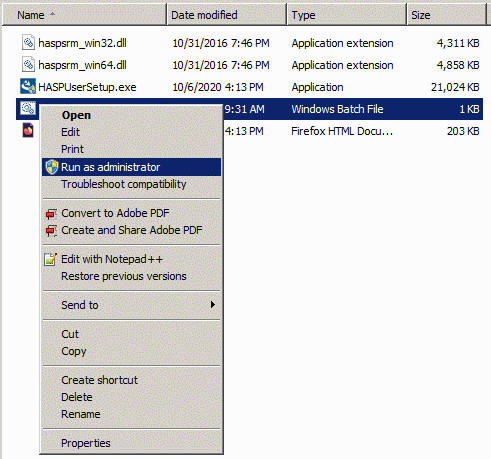Click Application extension type for haspsrm_win64.dll
Viewport: 491px width, 459px height.
[342, 65]
